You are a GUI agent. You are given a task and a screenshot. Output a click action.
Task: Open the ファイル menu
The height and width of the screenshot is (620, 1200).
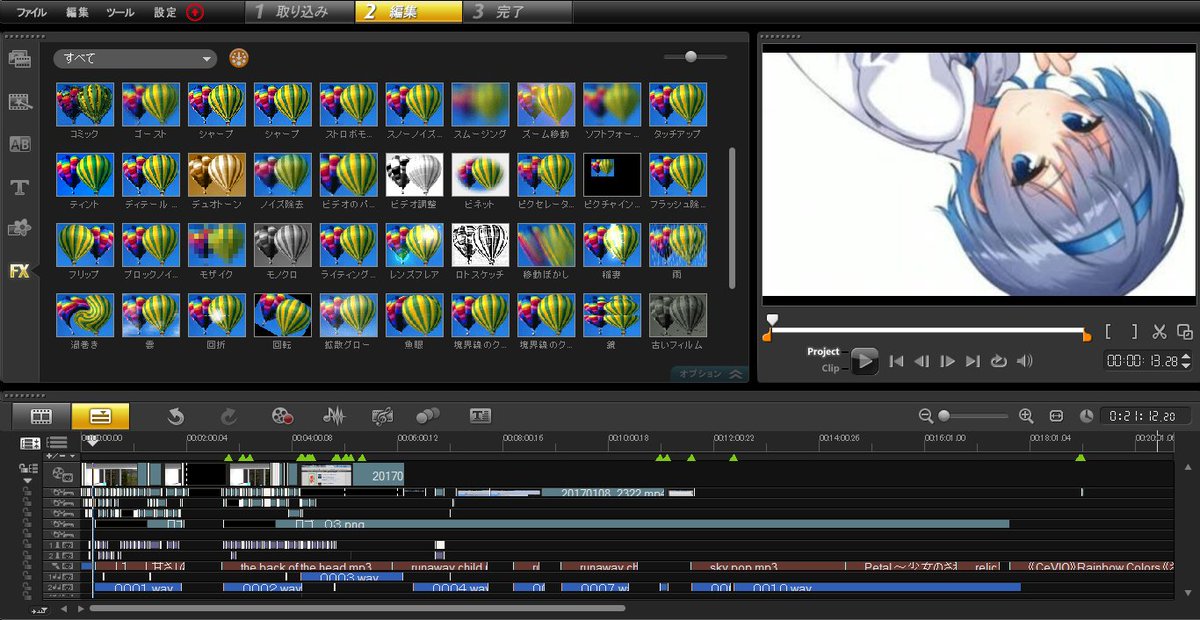click(x=31, y=12)
